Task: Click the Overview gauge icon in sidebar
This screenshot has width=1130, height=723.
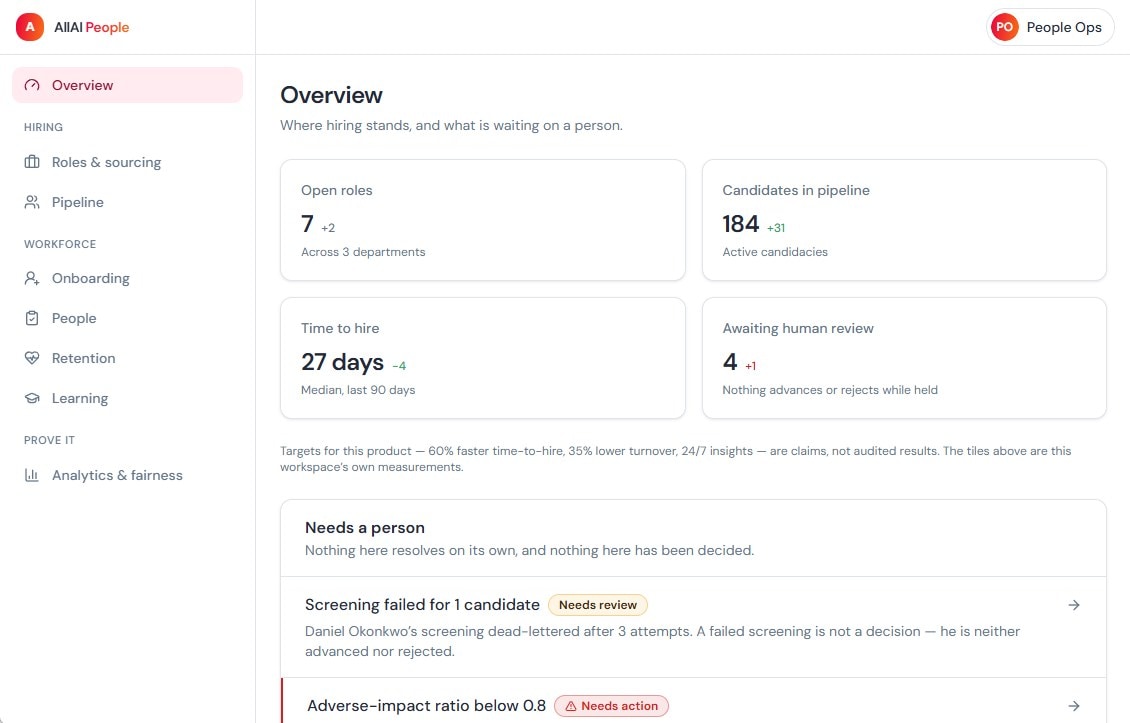Action: coord(32,85)
